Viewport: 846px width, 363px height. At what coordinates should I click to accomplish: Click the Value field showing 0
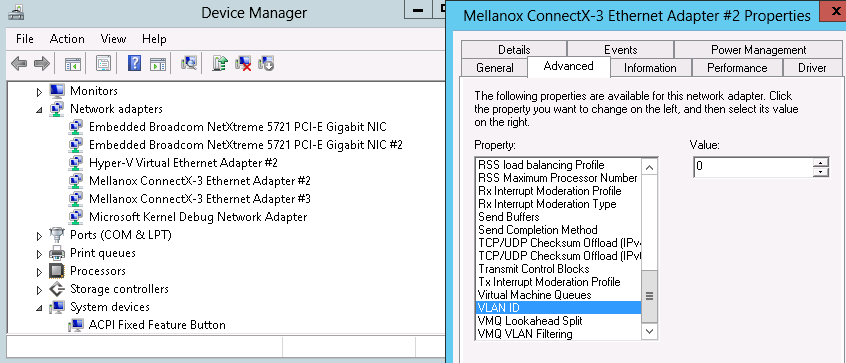(x=753, y=167)
